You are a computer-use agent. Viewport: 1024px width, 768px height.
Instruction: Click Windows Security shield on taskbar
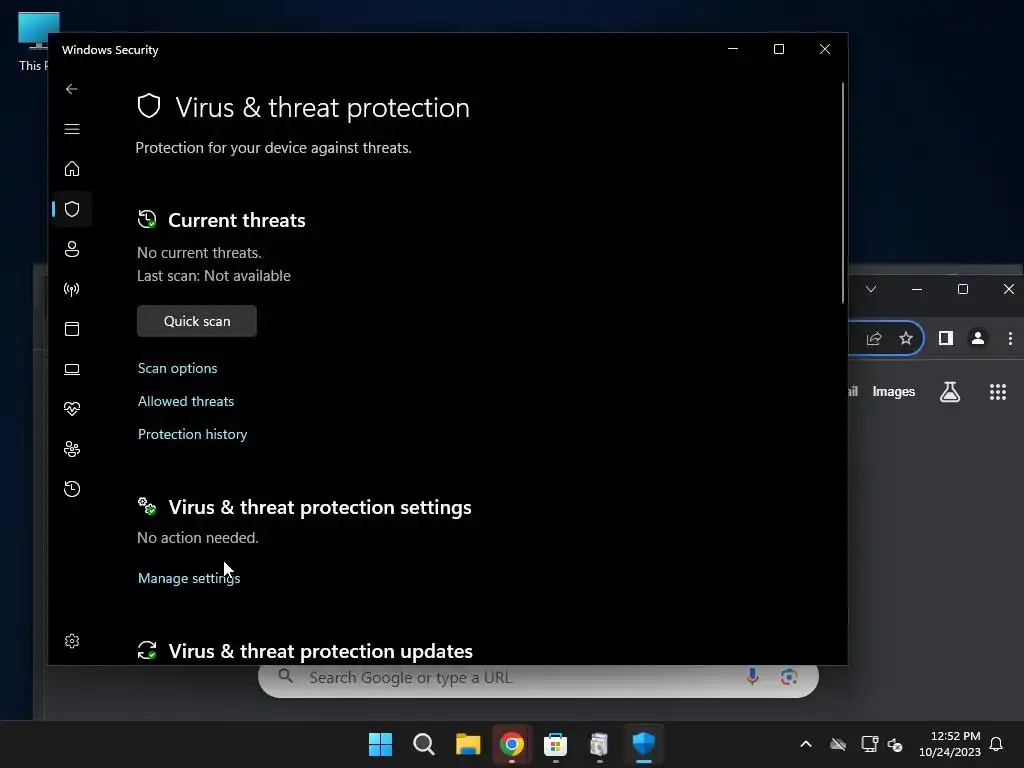[643, 744]
